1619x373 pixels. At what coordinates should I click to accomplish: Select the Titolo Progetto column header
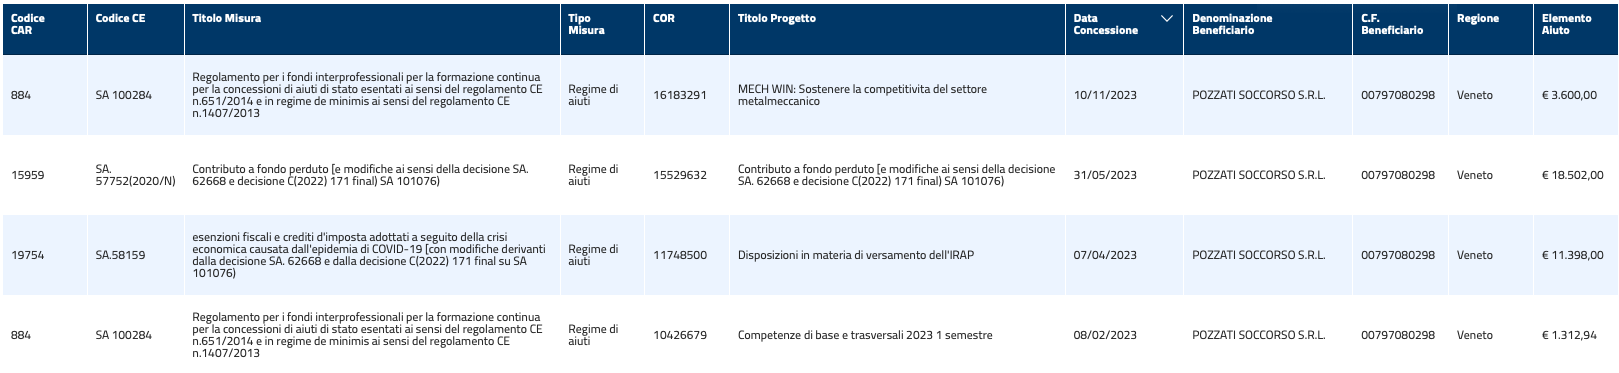pos(777,18)
